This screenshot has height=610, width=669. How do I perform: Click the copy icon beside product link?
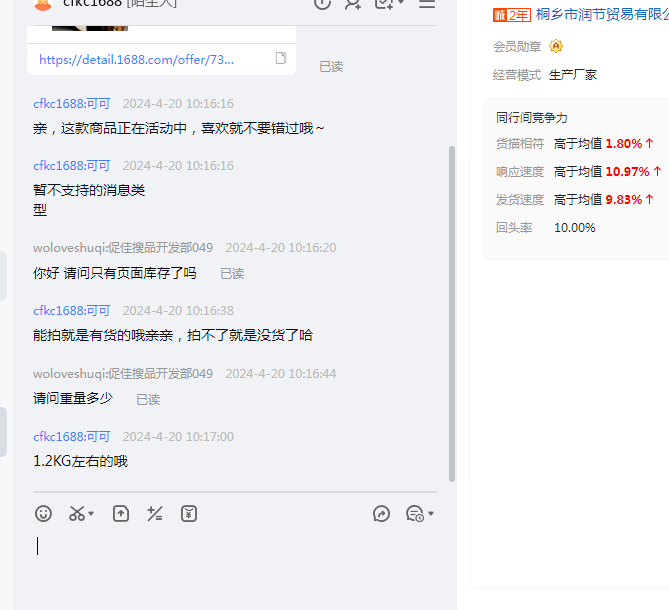click(x=281, y=59)
